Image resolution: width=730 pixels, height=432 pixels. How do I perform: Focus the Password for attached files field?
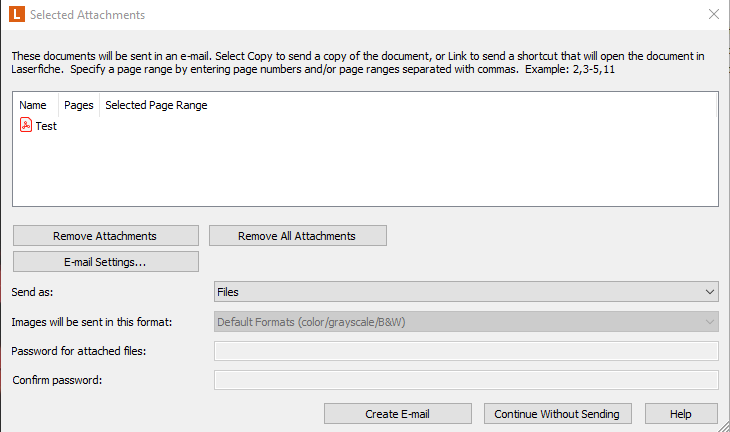point(466,351)
